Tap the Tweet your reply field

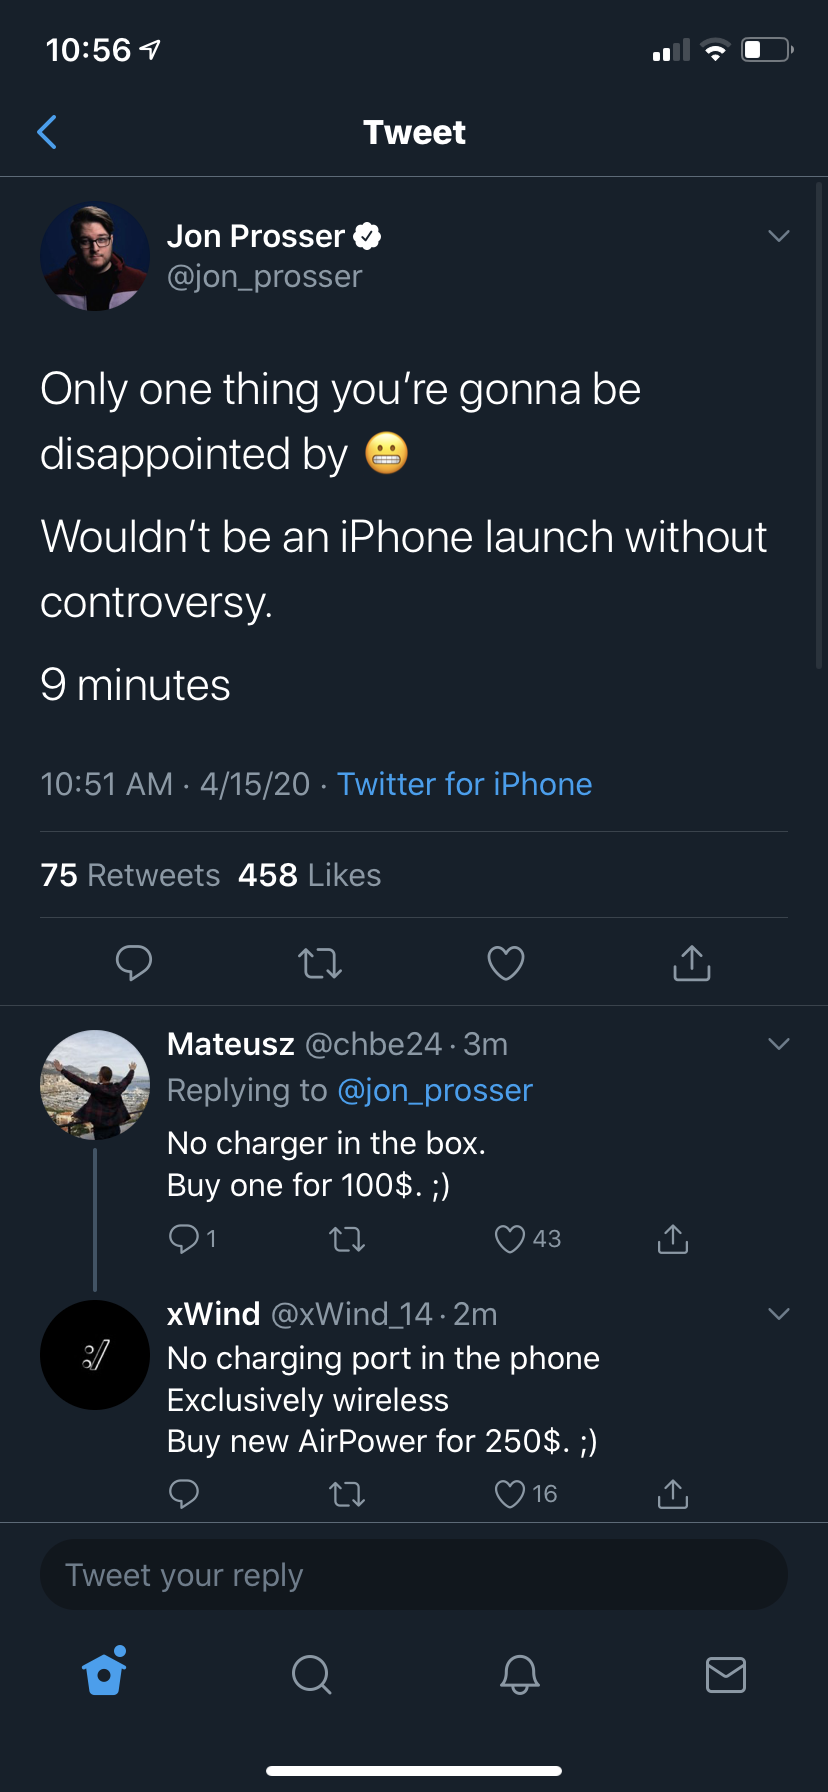click(x=414, y=1575)
